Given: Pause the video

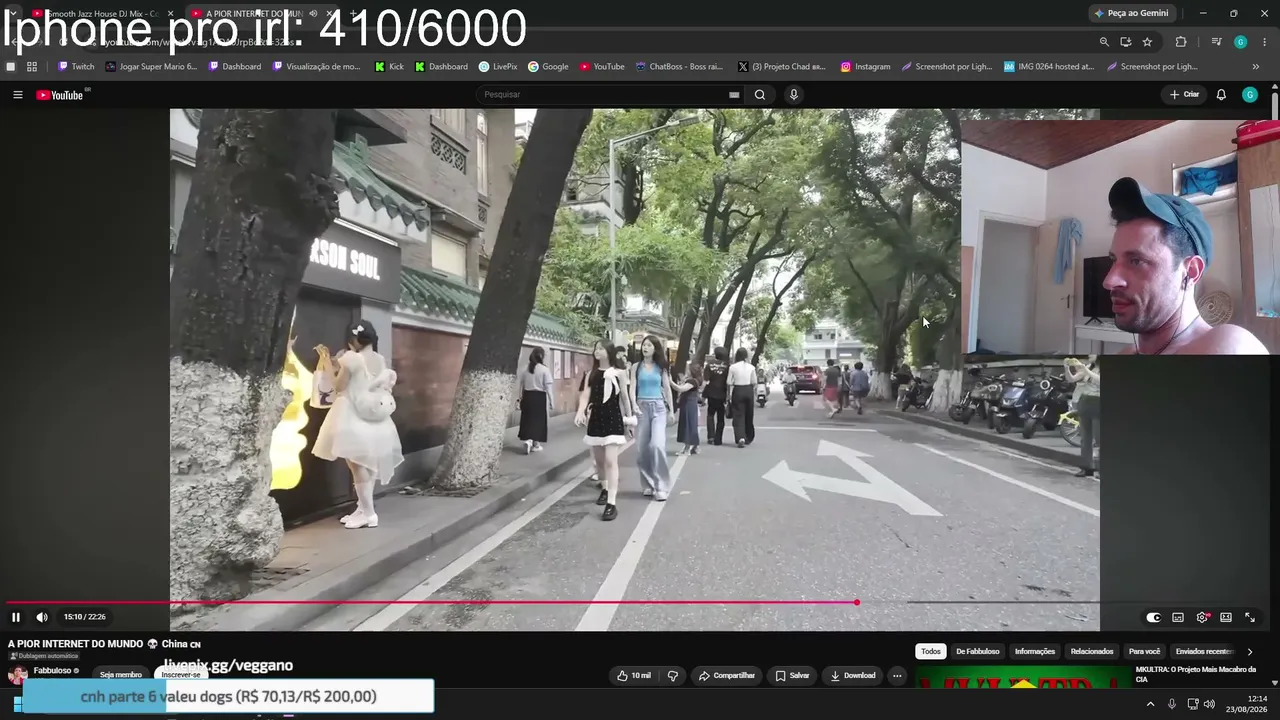Looking at the screenshot, I should pyautogui.click(x=16, y=617).
